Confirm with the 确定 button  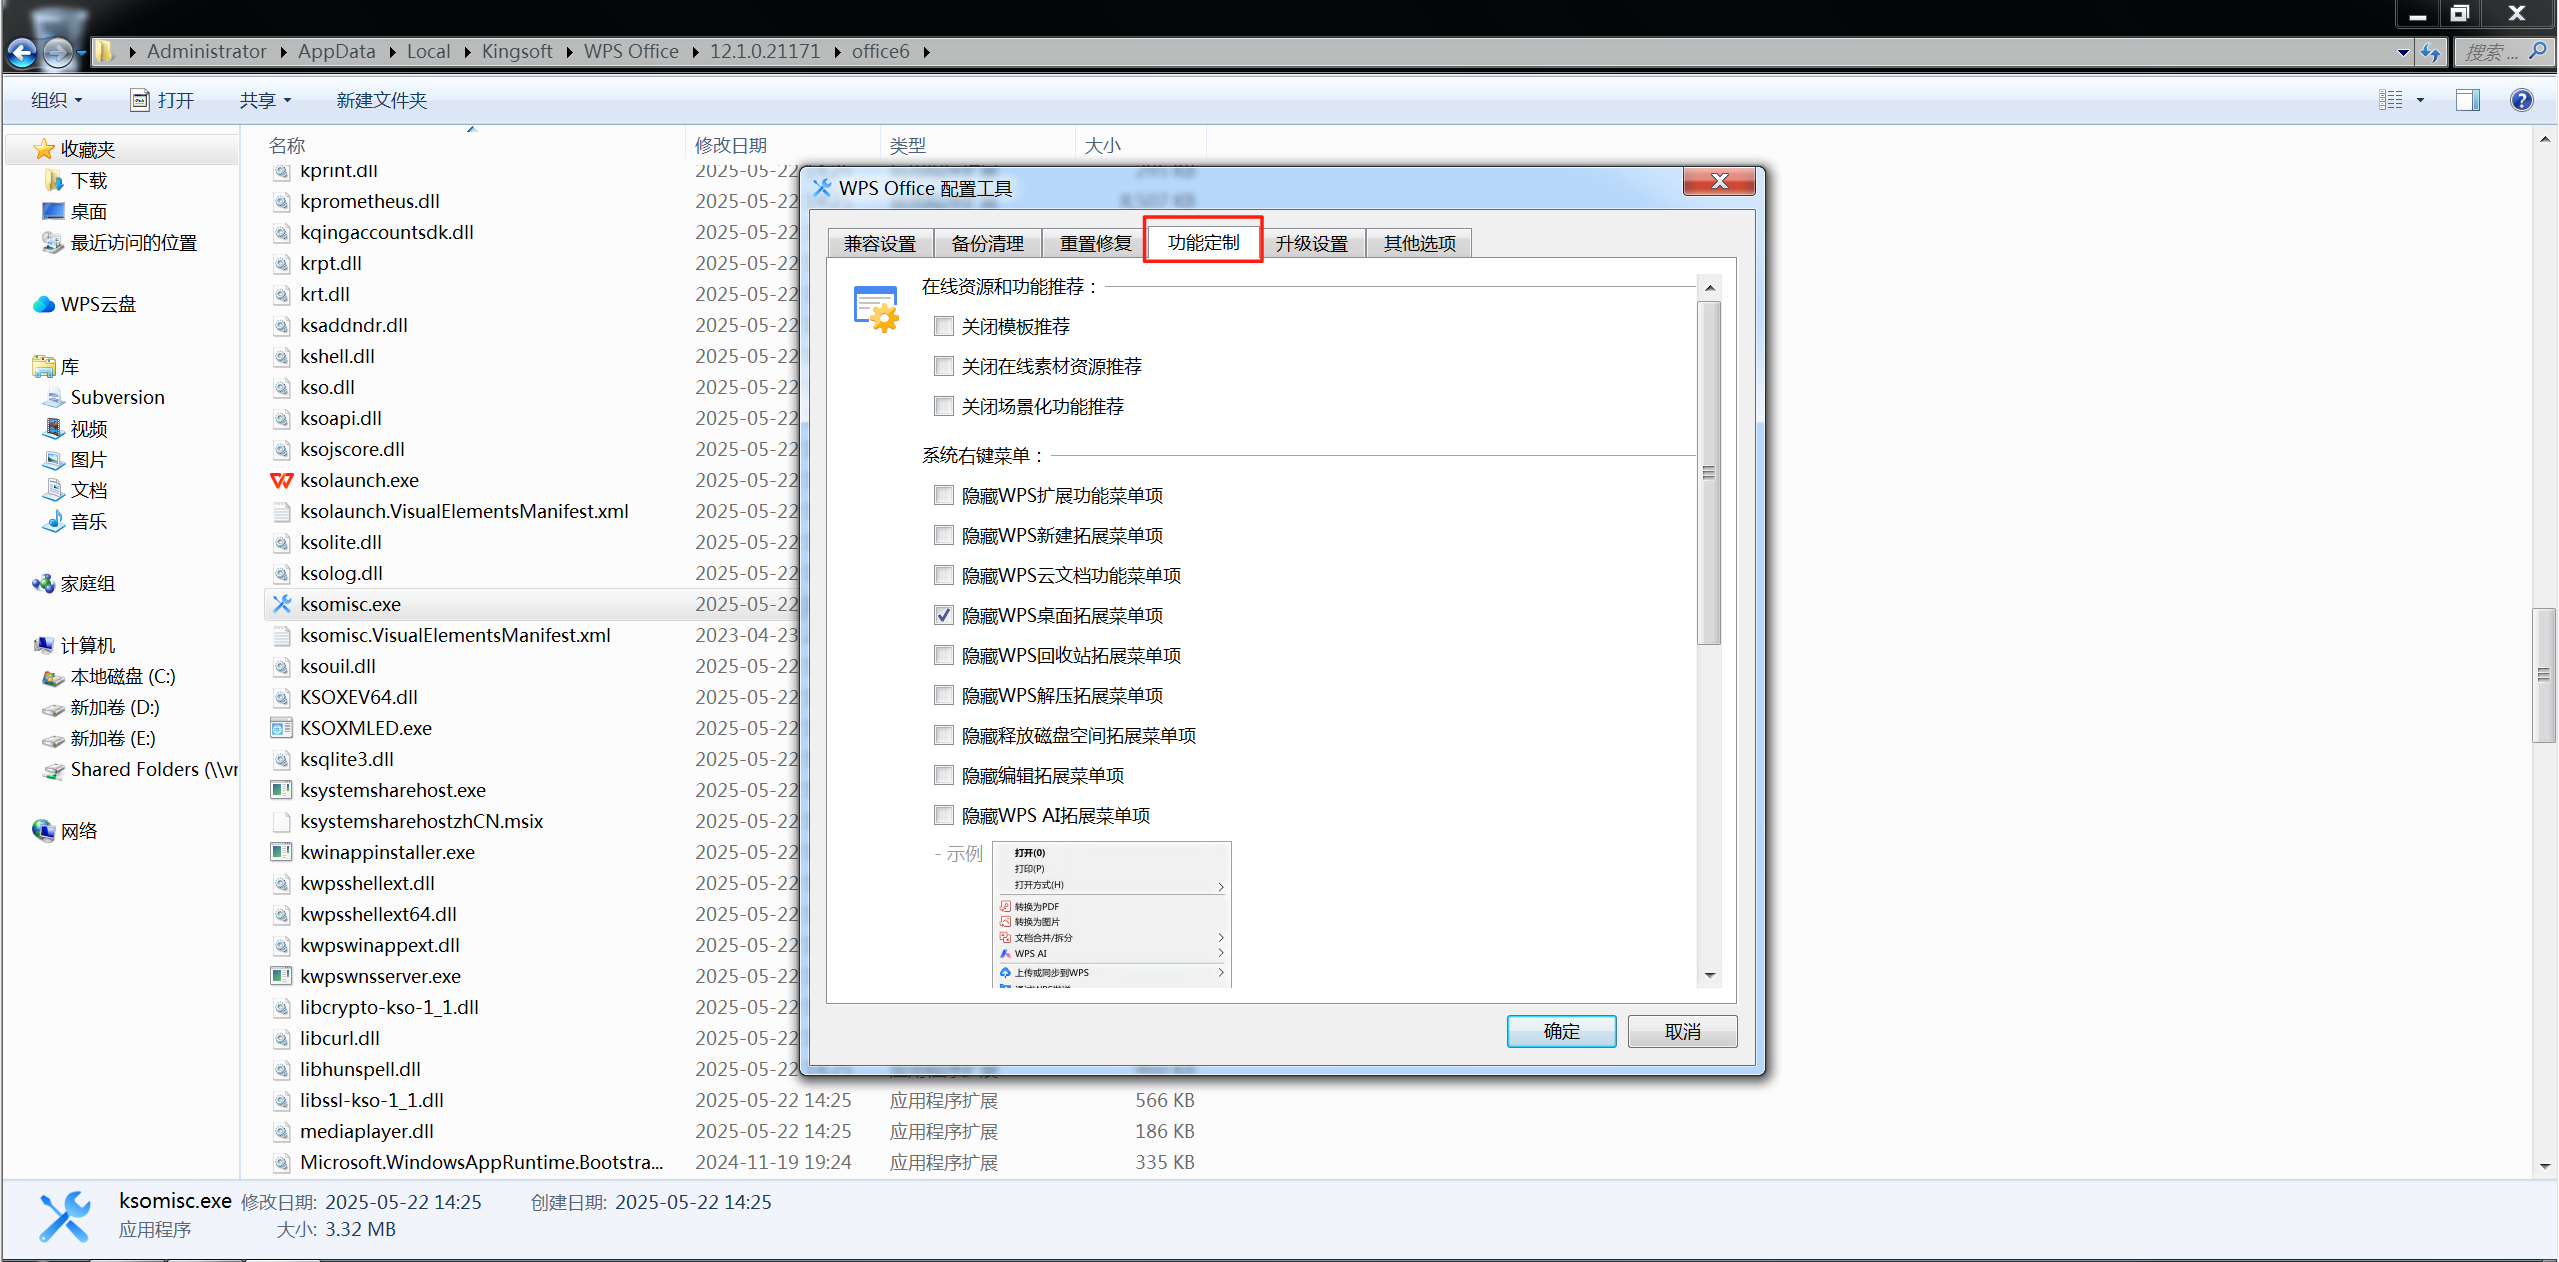point(1561,1031)
